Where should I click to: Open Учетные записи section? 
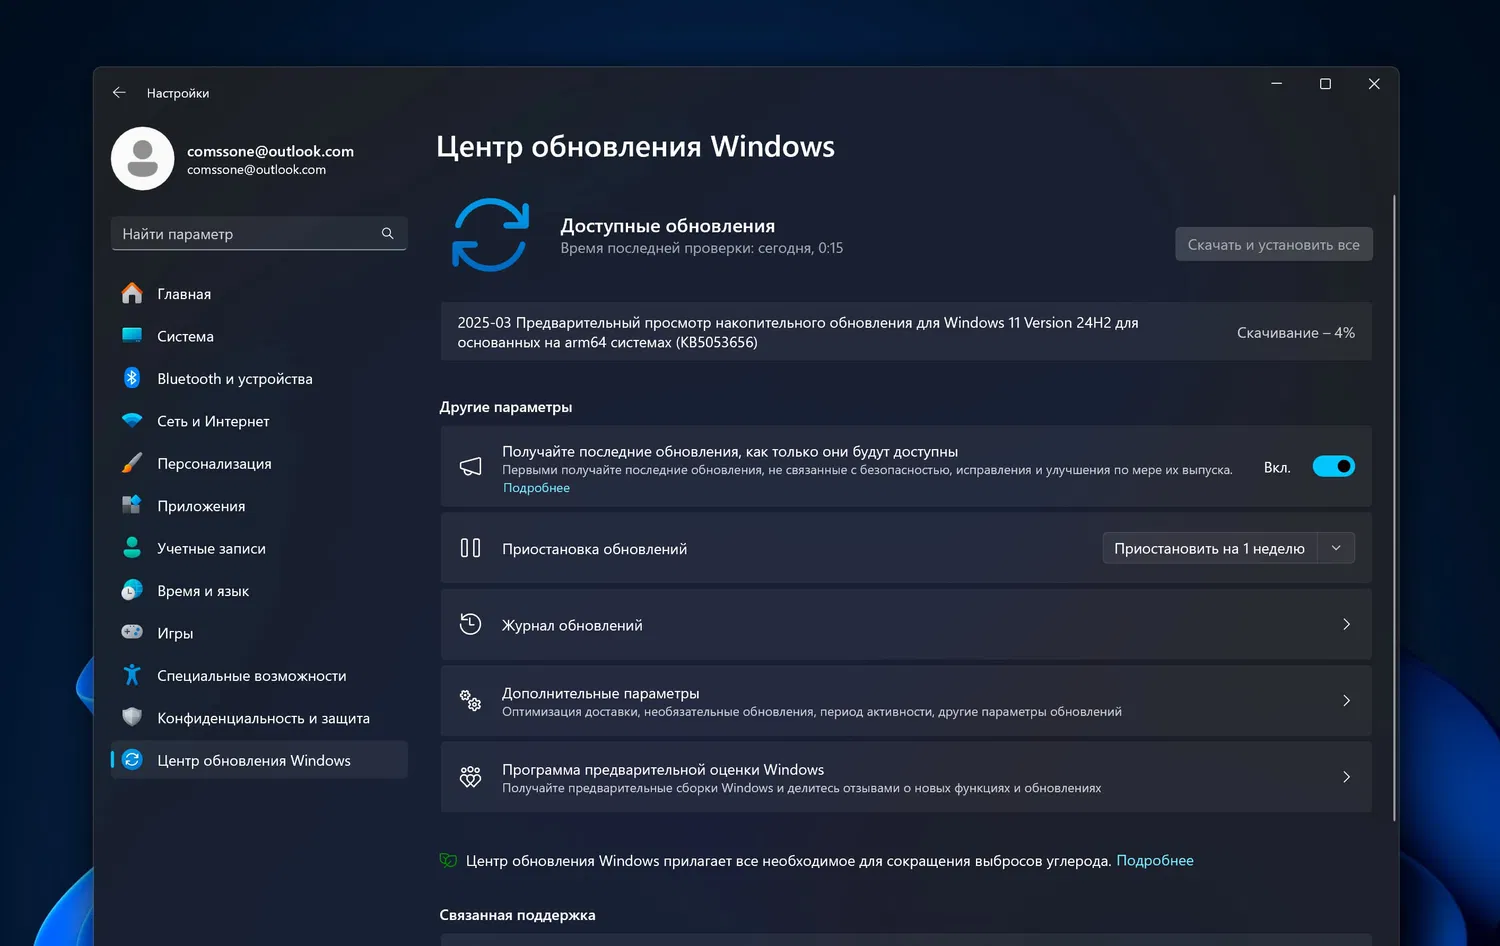click(x=259, y=548)
